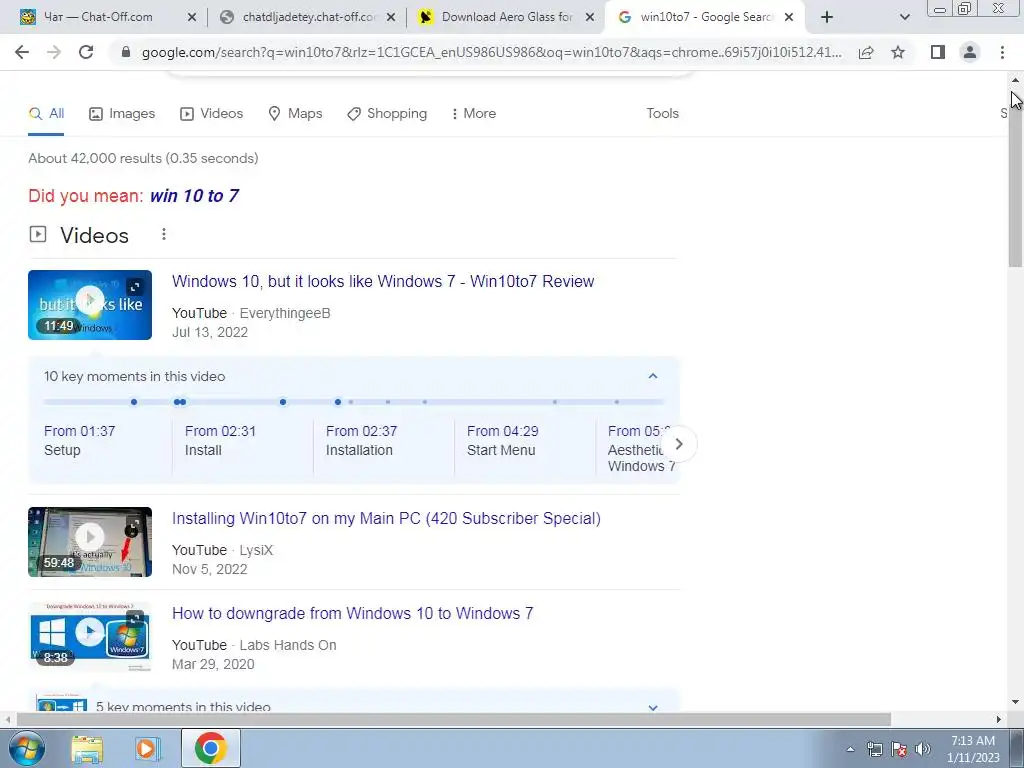1024x768 pixels.
Task: Open a new browser tab
Action: click(827, 17)
